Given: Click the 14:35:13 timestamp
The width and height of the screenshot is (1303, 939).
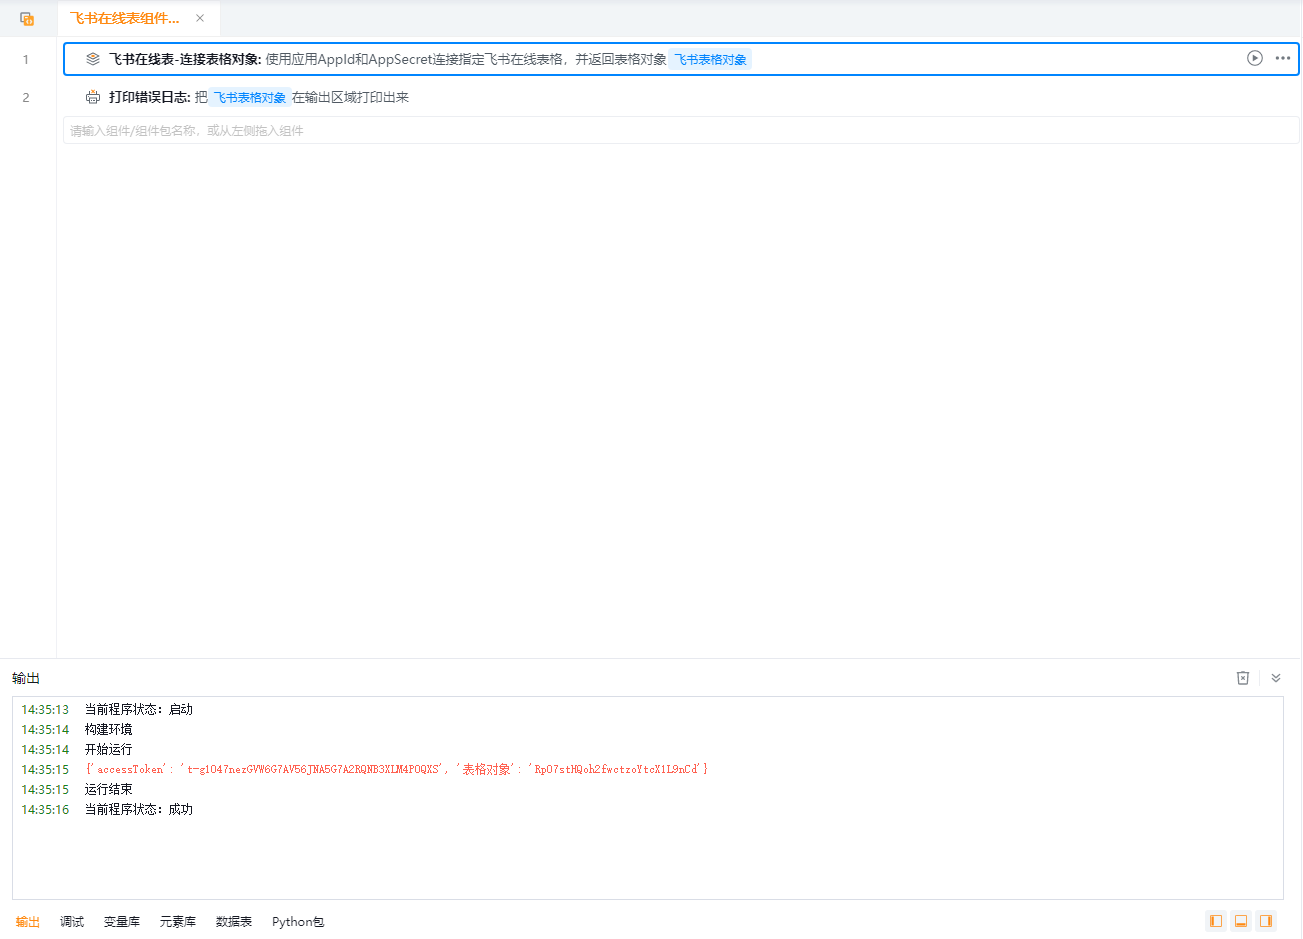Looking at the screenshot, I should point(45,709).
